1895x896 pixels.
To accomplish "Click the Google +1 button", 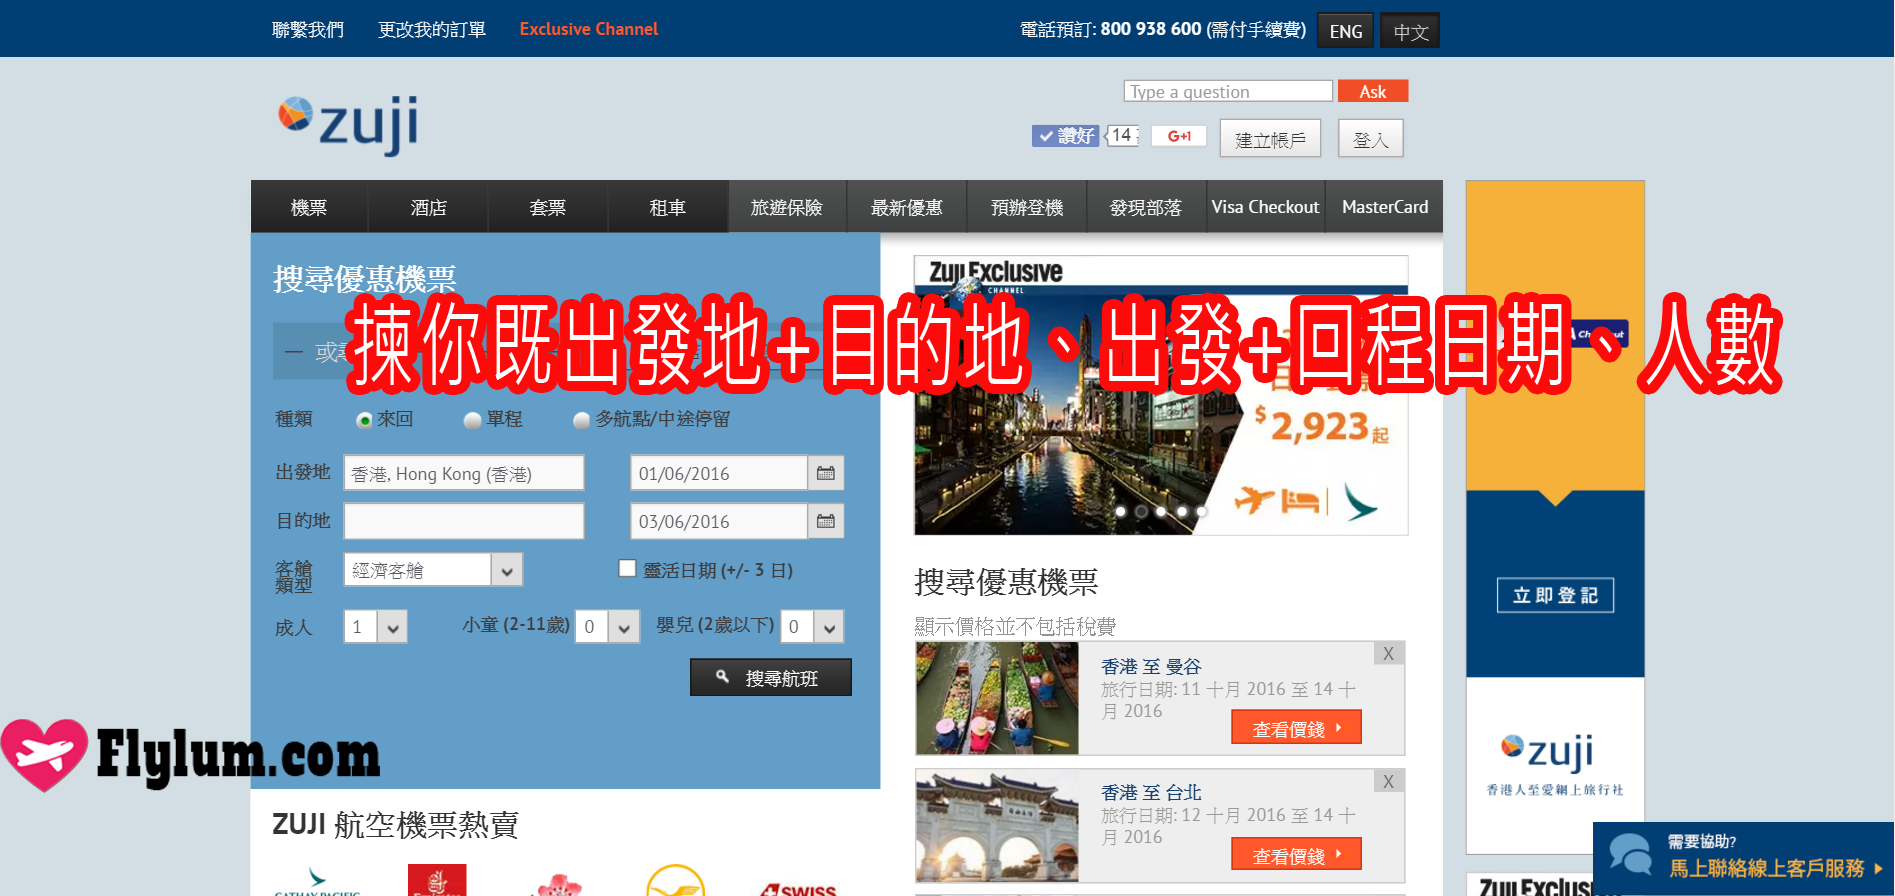I will (1179, 136).
